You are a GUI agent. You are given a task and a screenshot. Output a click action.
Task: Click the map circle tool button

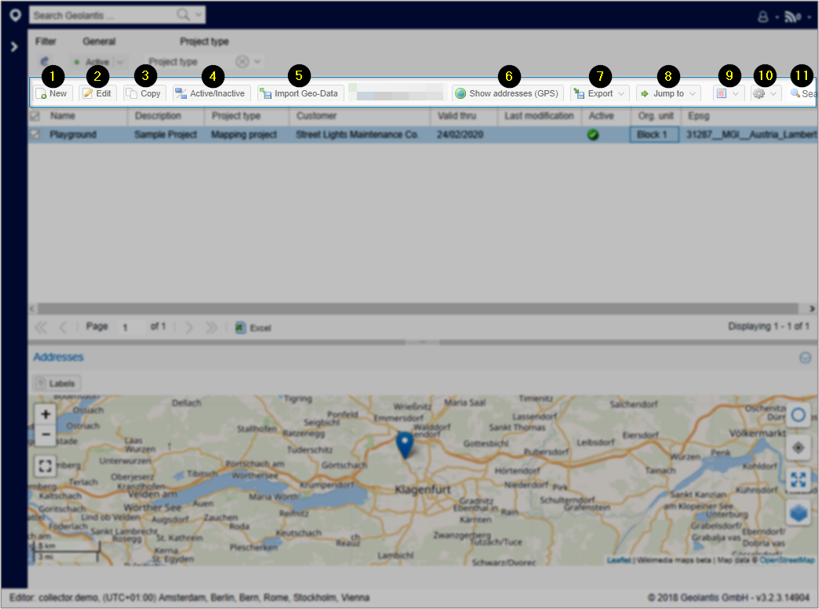click(798, 415)
